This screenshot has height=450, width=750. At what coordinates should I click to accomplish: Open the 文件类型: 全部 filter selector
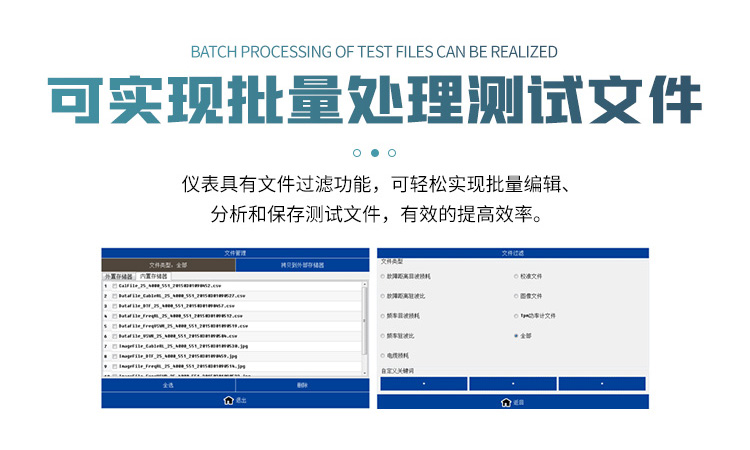tap(169, 265)
